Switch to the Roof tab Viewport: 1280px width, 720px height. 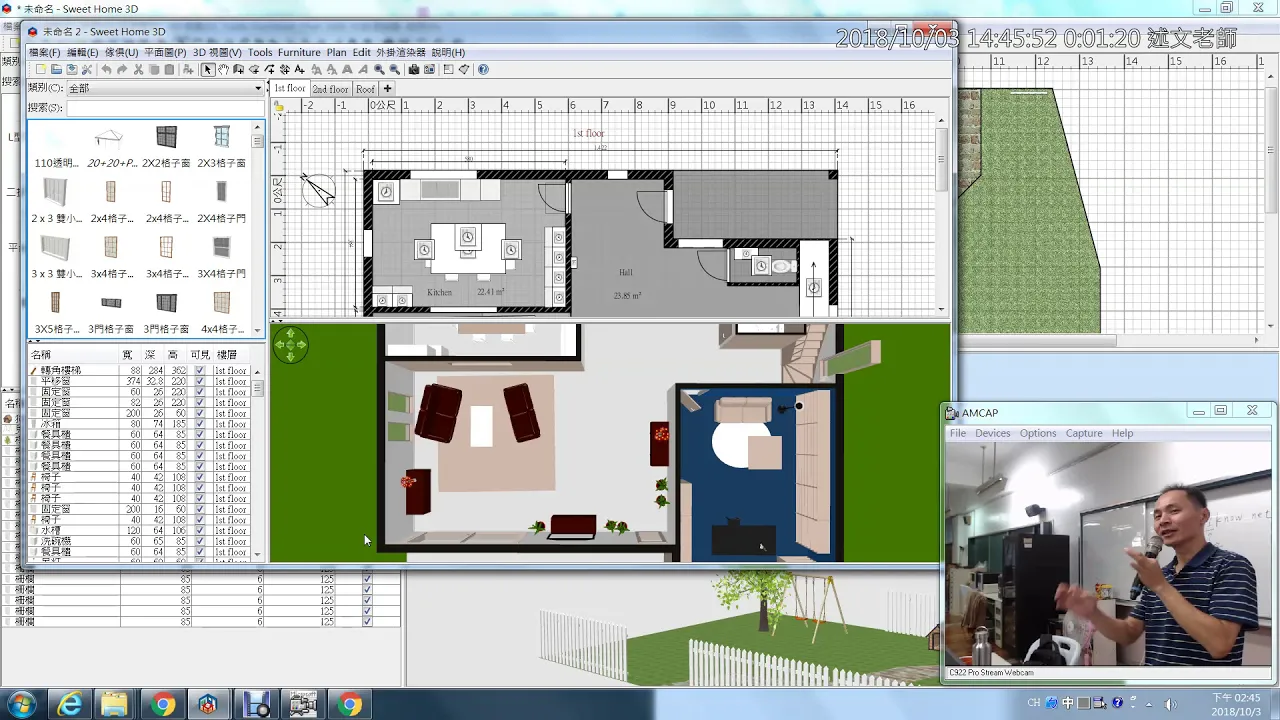pyautogui.click(x=365, y=89)
